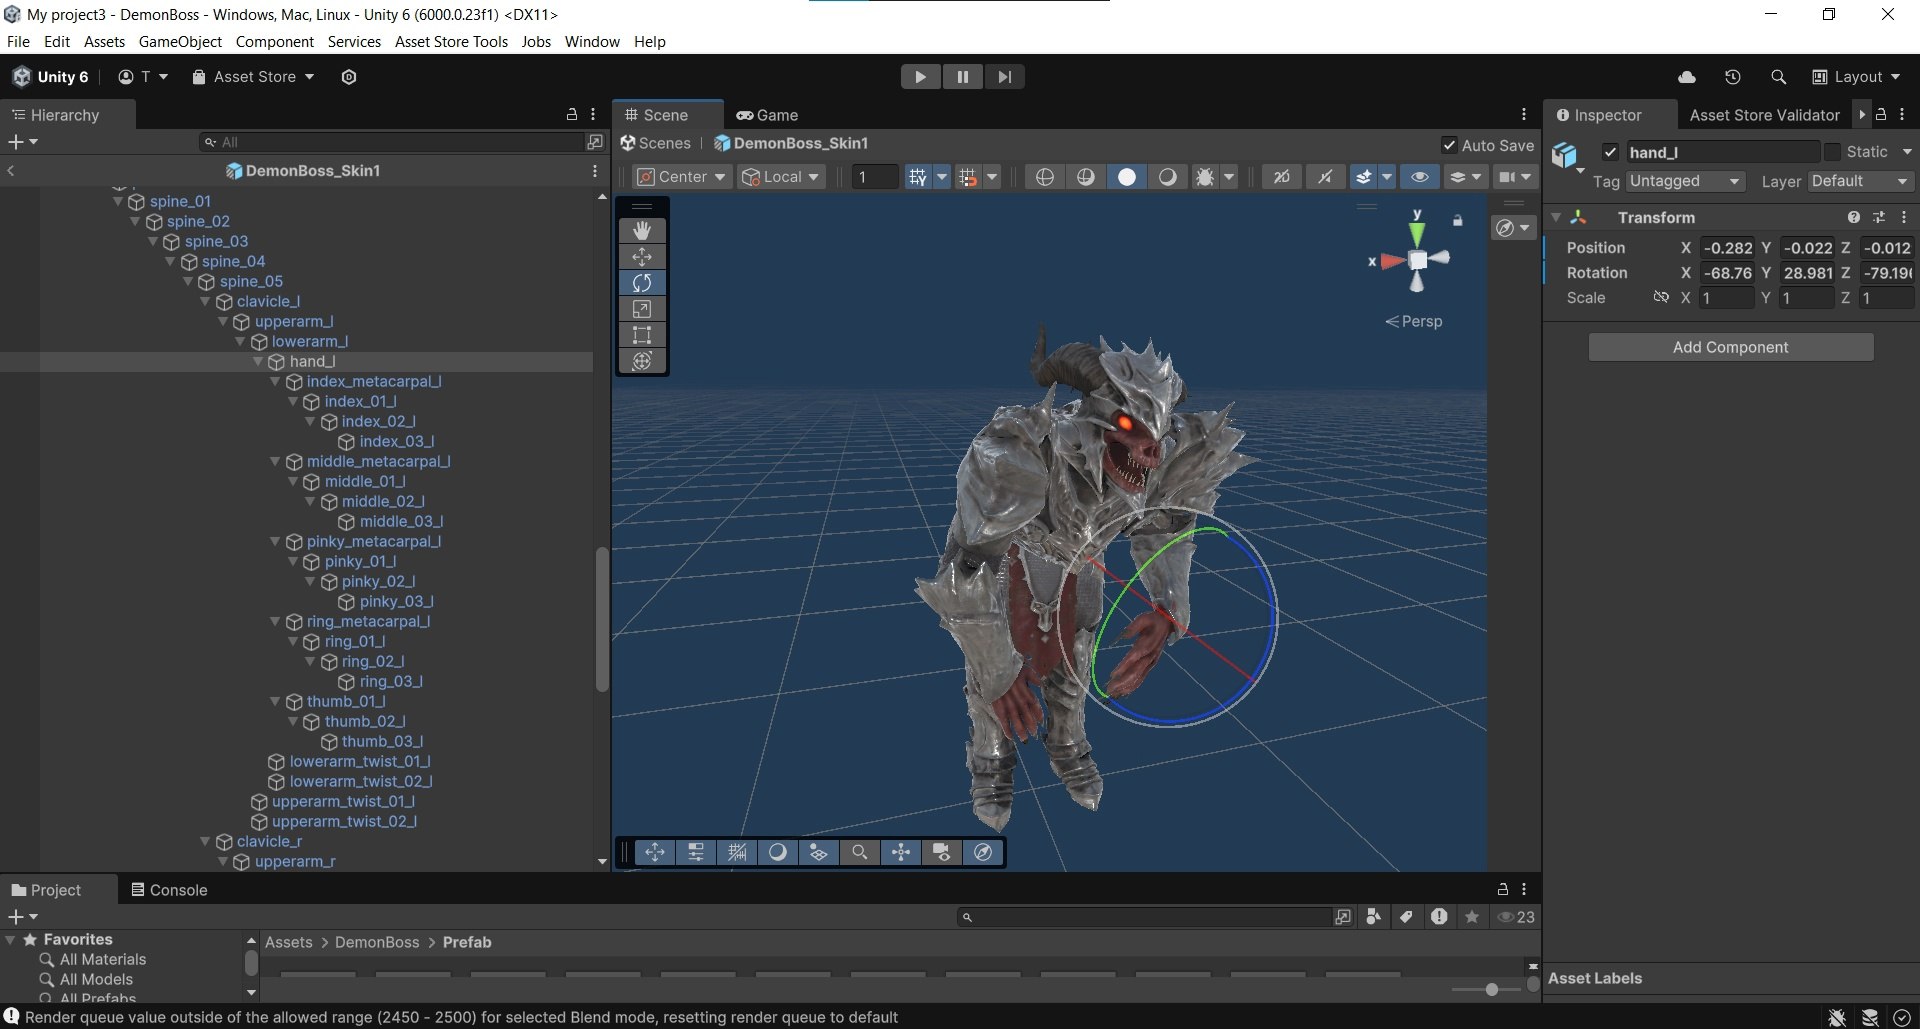
Task: Switch to shaded wireframe draw mode
Action: point(1086,177)
